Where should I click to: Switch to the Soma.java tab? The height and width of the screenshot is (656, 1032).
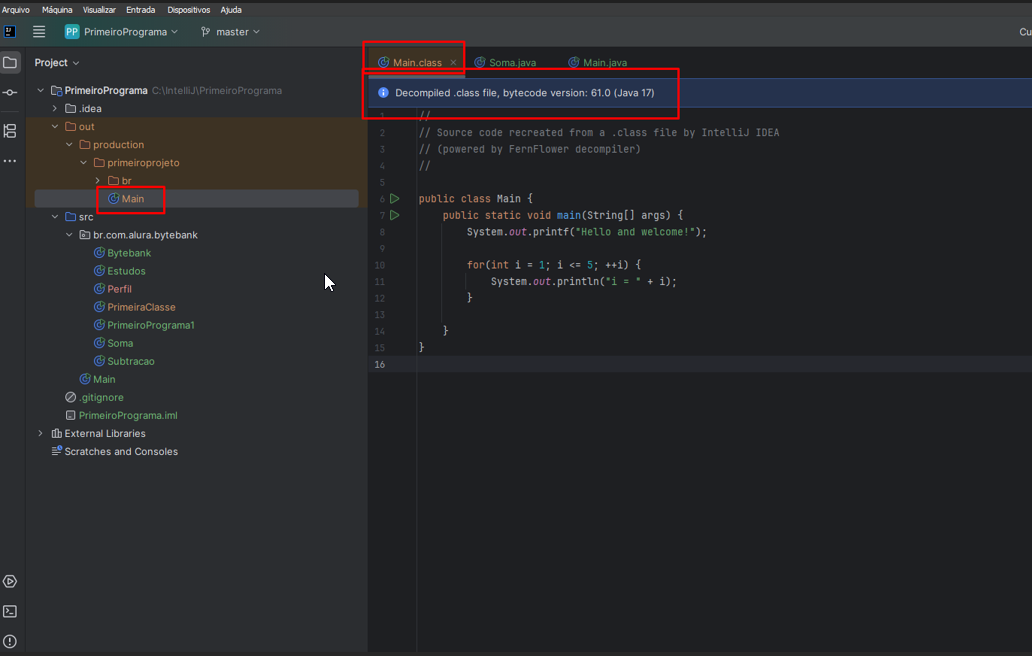coord(512,63)
